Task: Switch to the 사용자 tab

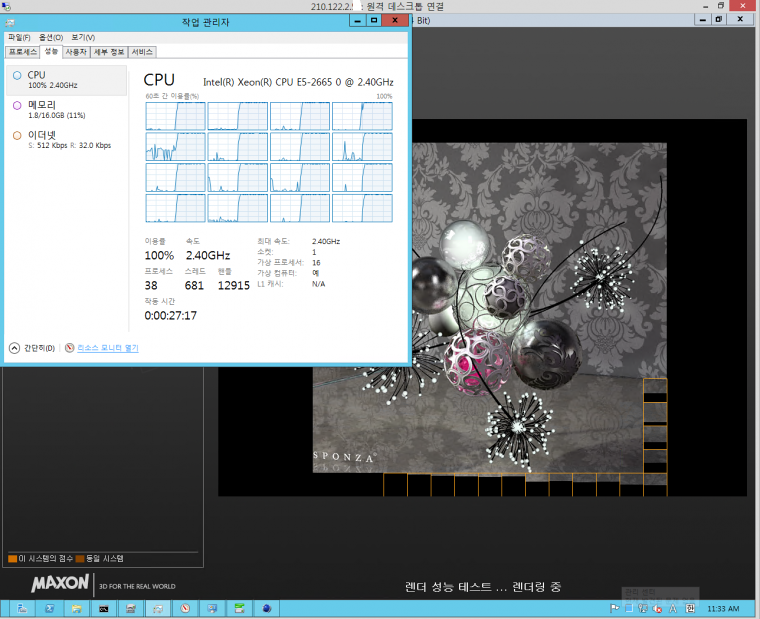Action: coord(76,52)
